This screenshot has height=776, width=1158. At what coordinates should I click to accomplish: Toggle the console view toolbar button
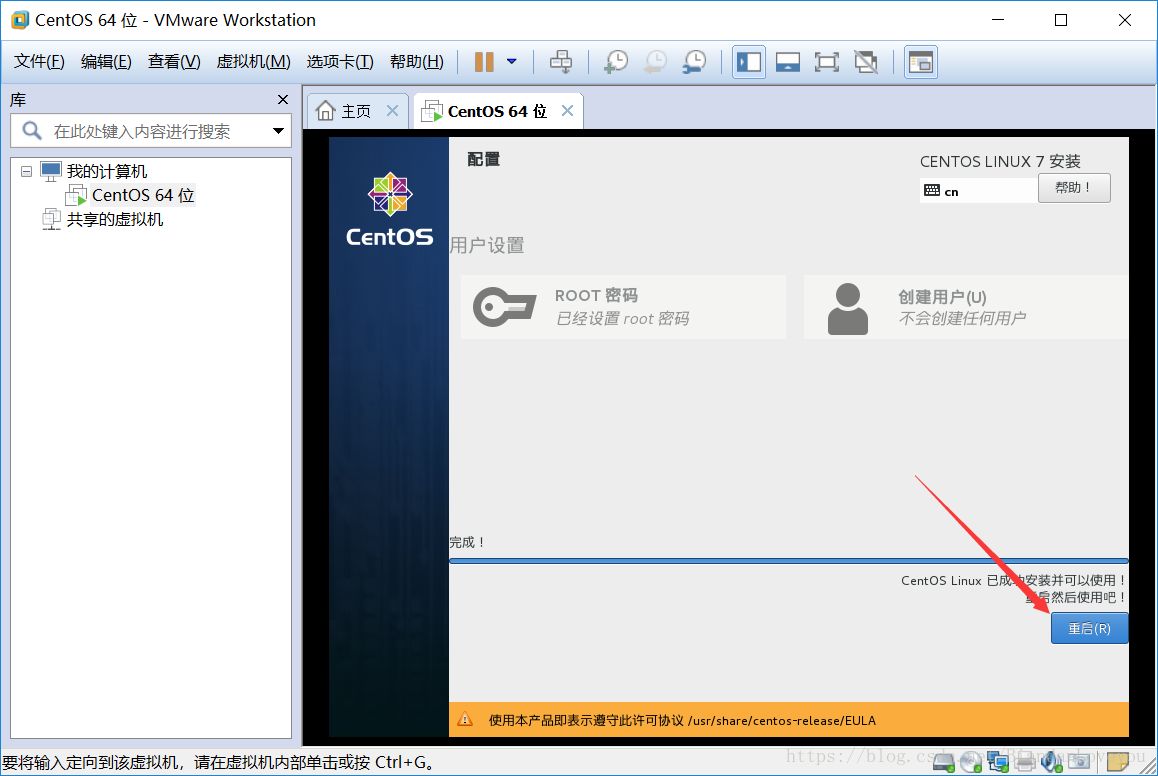(x=921, y=62)
